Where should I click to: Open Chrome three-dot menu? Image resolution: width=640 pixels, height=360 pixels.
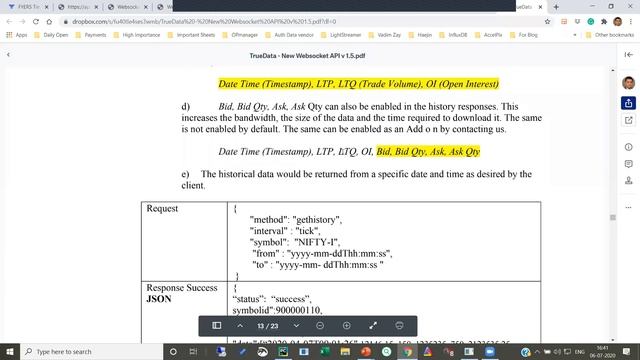point(631,22)
